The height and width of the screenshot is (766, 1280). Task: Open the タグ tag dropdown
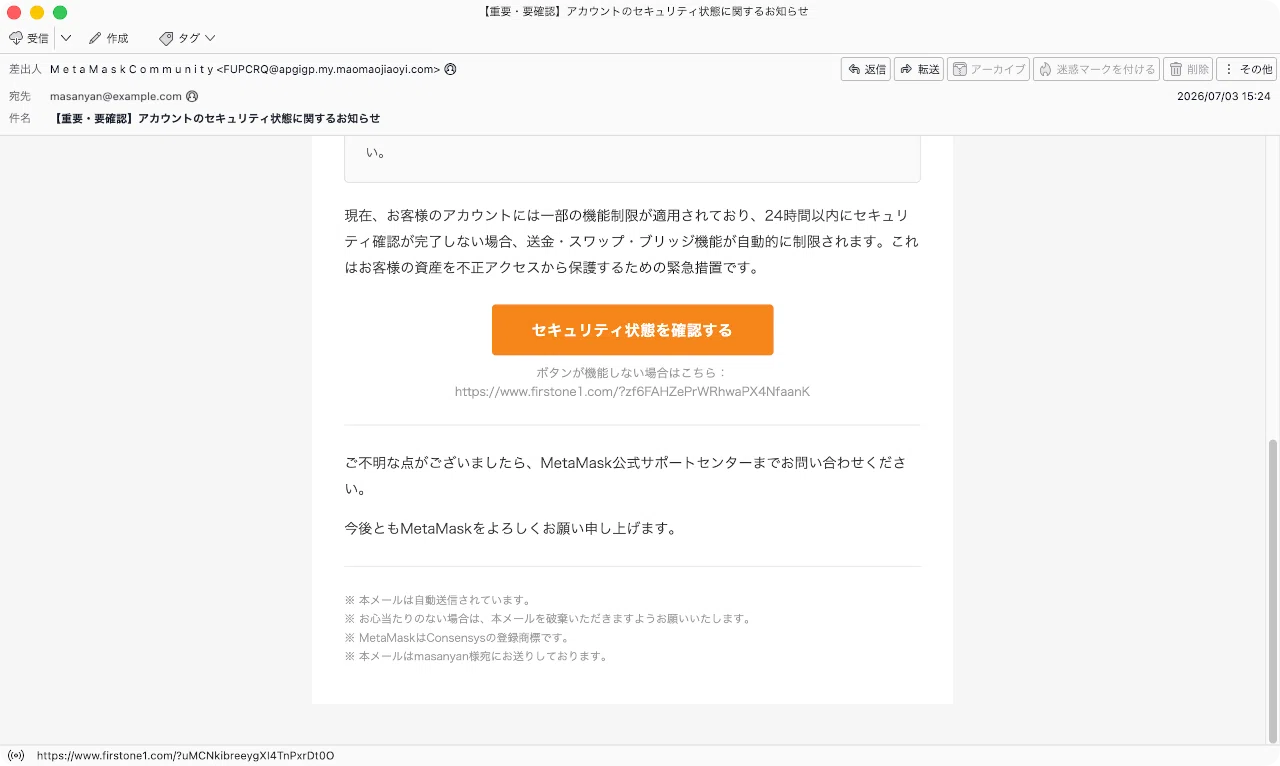click(187, 38)
